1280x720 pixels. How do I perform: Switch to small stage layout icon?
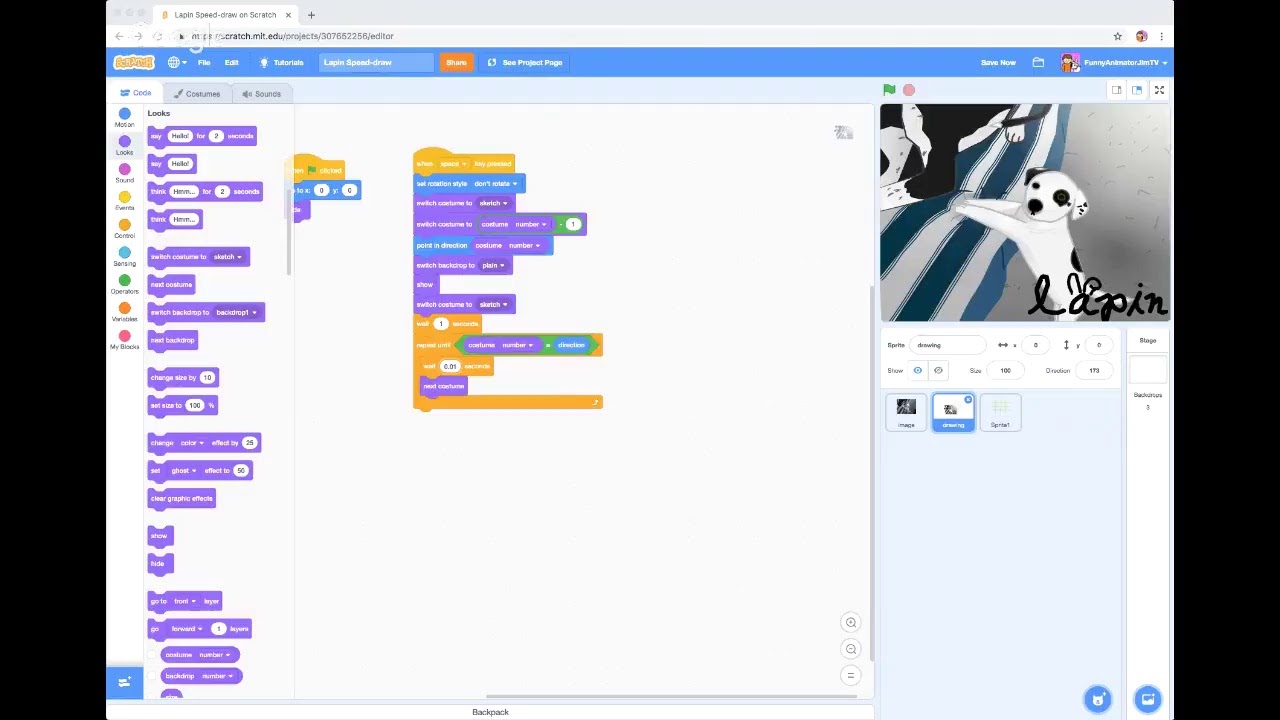[1116, 90]
